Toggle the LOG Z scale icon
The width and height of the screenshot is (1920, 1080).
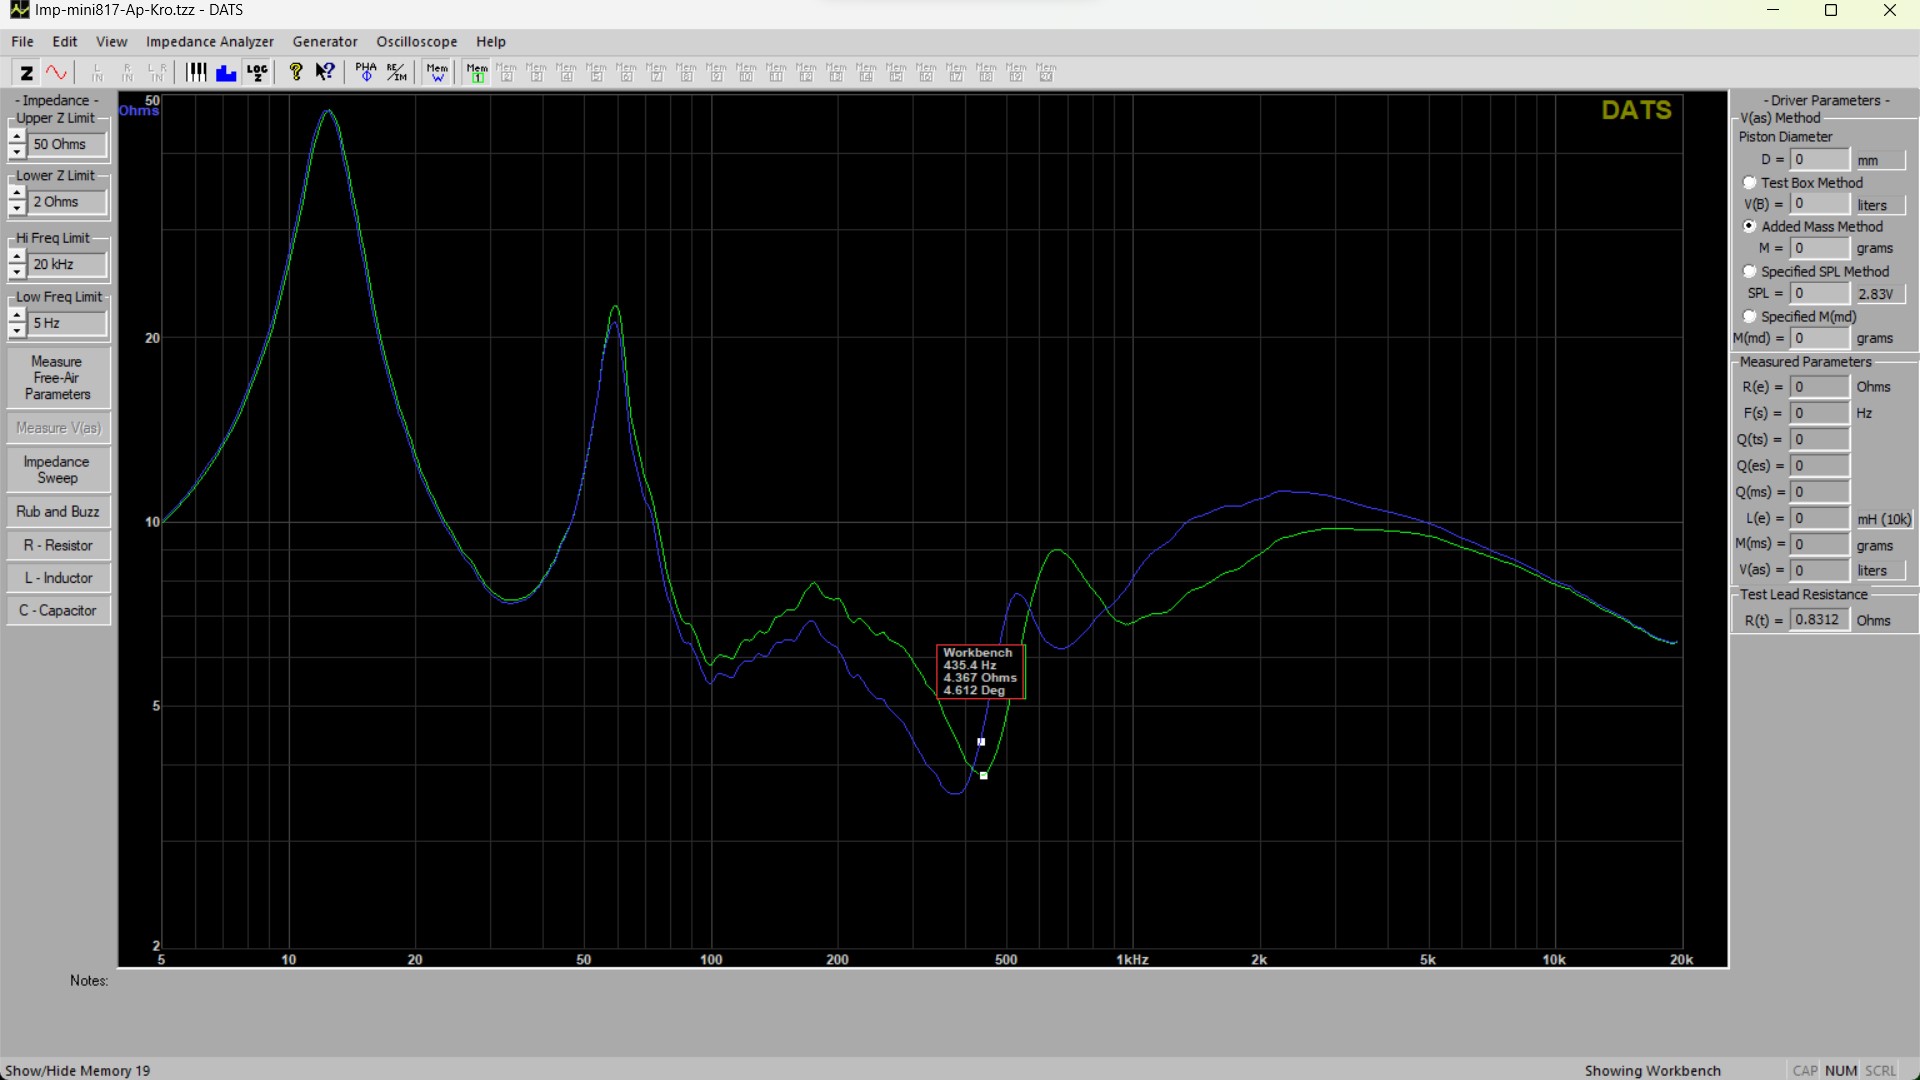257,72
